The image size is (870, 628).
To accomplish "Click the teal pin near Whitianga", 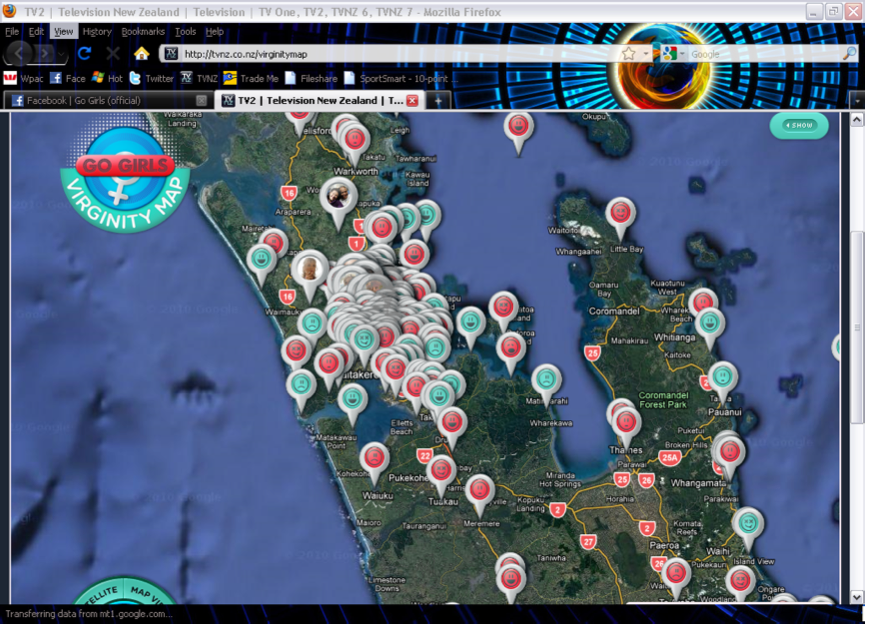I will [x=710, y=323].
